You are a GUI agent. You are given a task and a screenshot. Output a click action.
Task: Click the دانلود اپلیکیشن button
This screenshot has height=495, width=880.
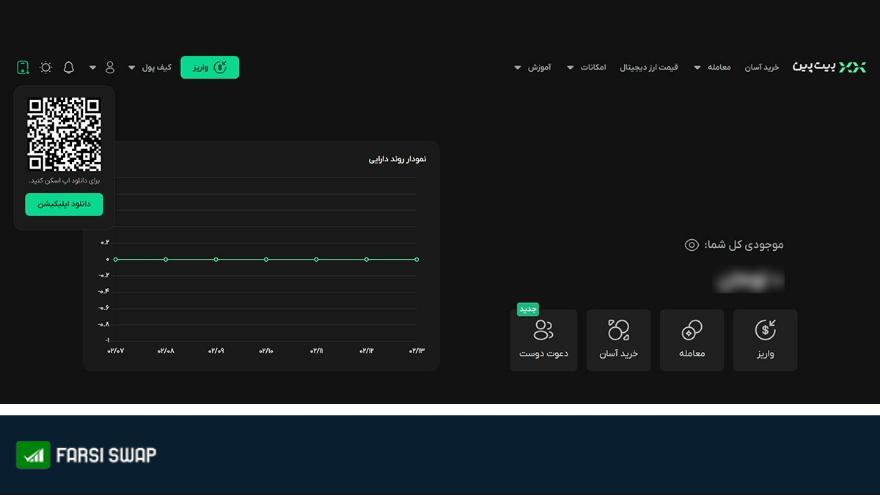pos(64,204)
